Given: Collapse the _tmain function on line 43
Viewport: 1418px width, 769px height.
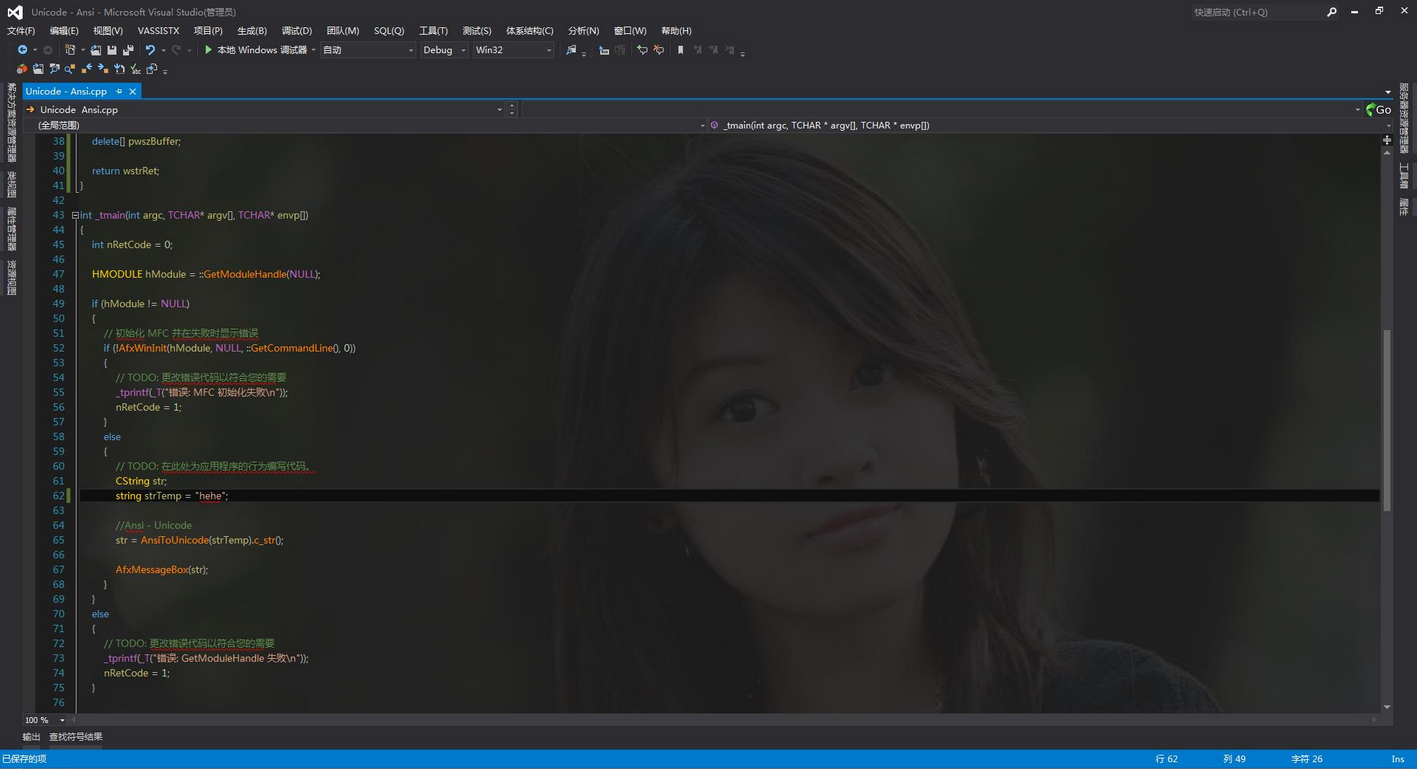Looking at the screenshot, I should [x=74, y=215].
